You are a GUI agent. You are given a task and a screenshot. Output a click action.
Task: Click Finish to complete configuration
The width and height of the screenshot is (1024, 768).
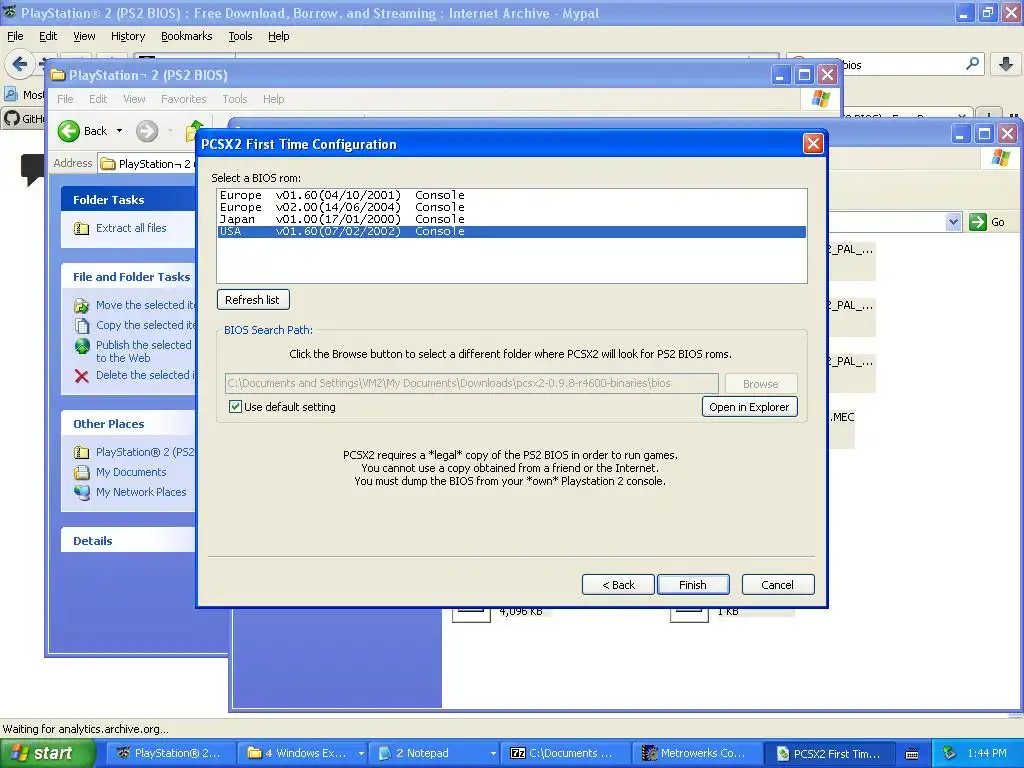pyautogui.click(x=693, y=584)
